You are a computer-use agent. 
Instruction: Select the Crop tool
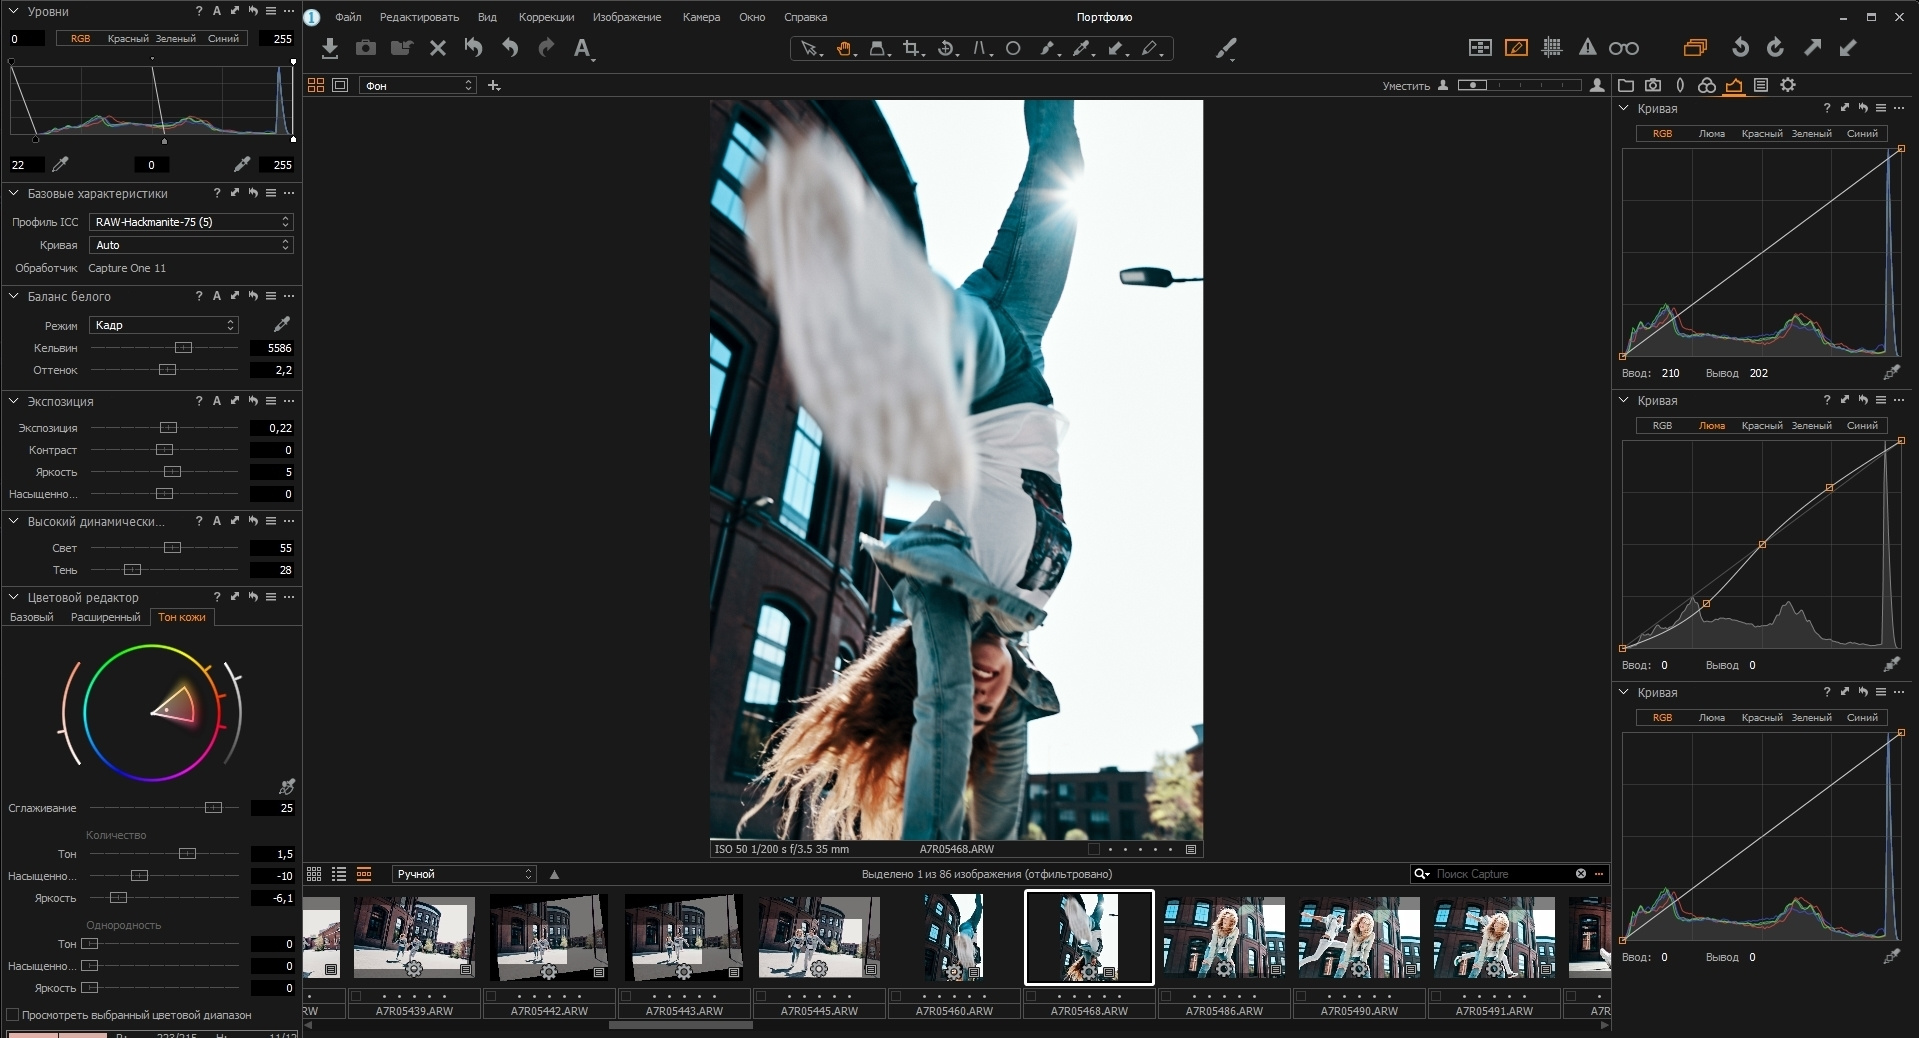click(911, 48)
